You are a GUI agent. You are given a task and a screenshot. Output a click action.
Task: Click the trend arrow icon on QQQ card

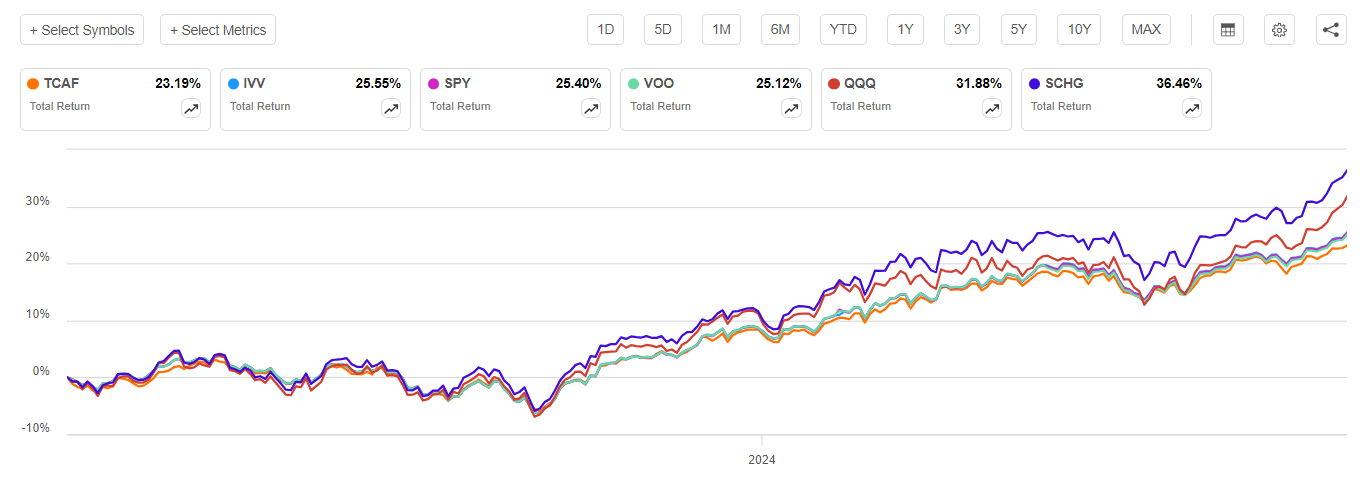[x=992, y=110]
